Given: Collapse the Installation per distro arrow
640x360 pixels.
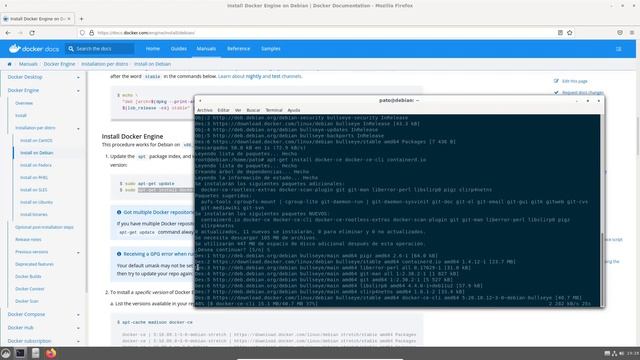Looking at the screenshot, I should point(78,129).
